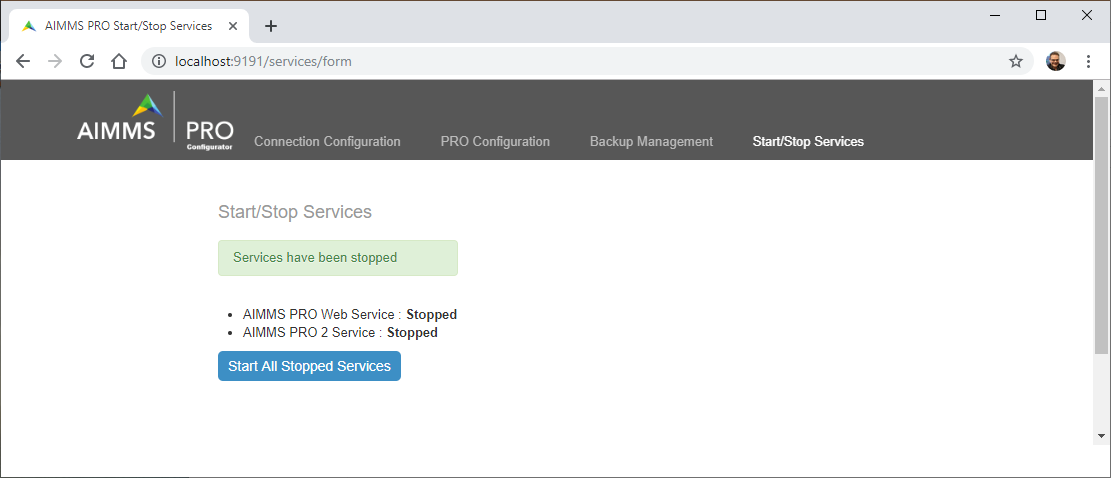Select Start/Stop Services in the navigation
The image size is (1111, 478).
click(808, 142)
